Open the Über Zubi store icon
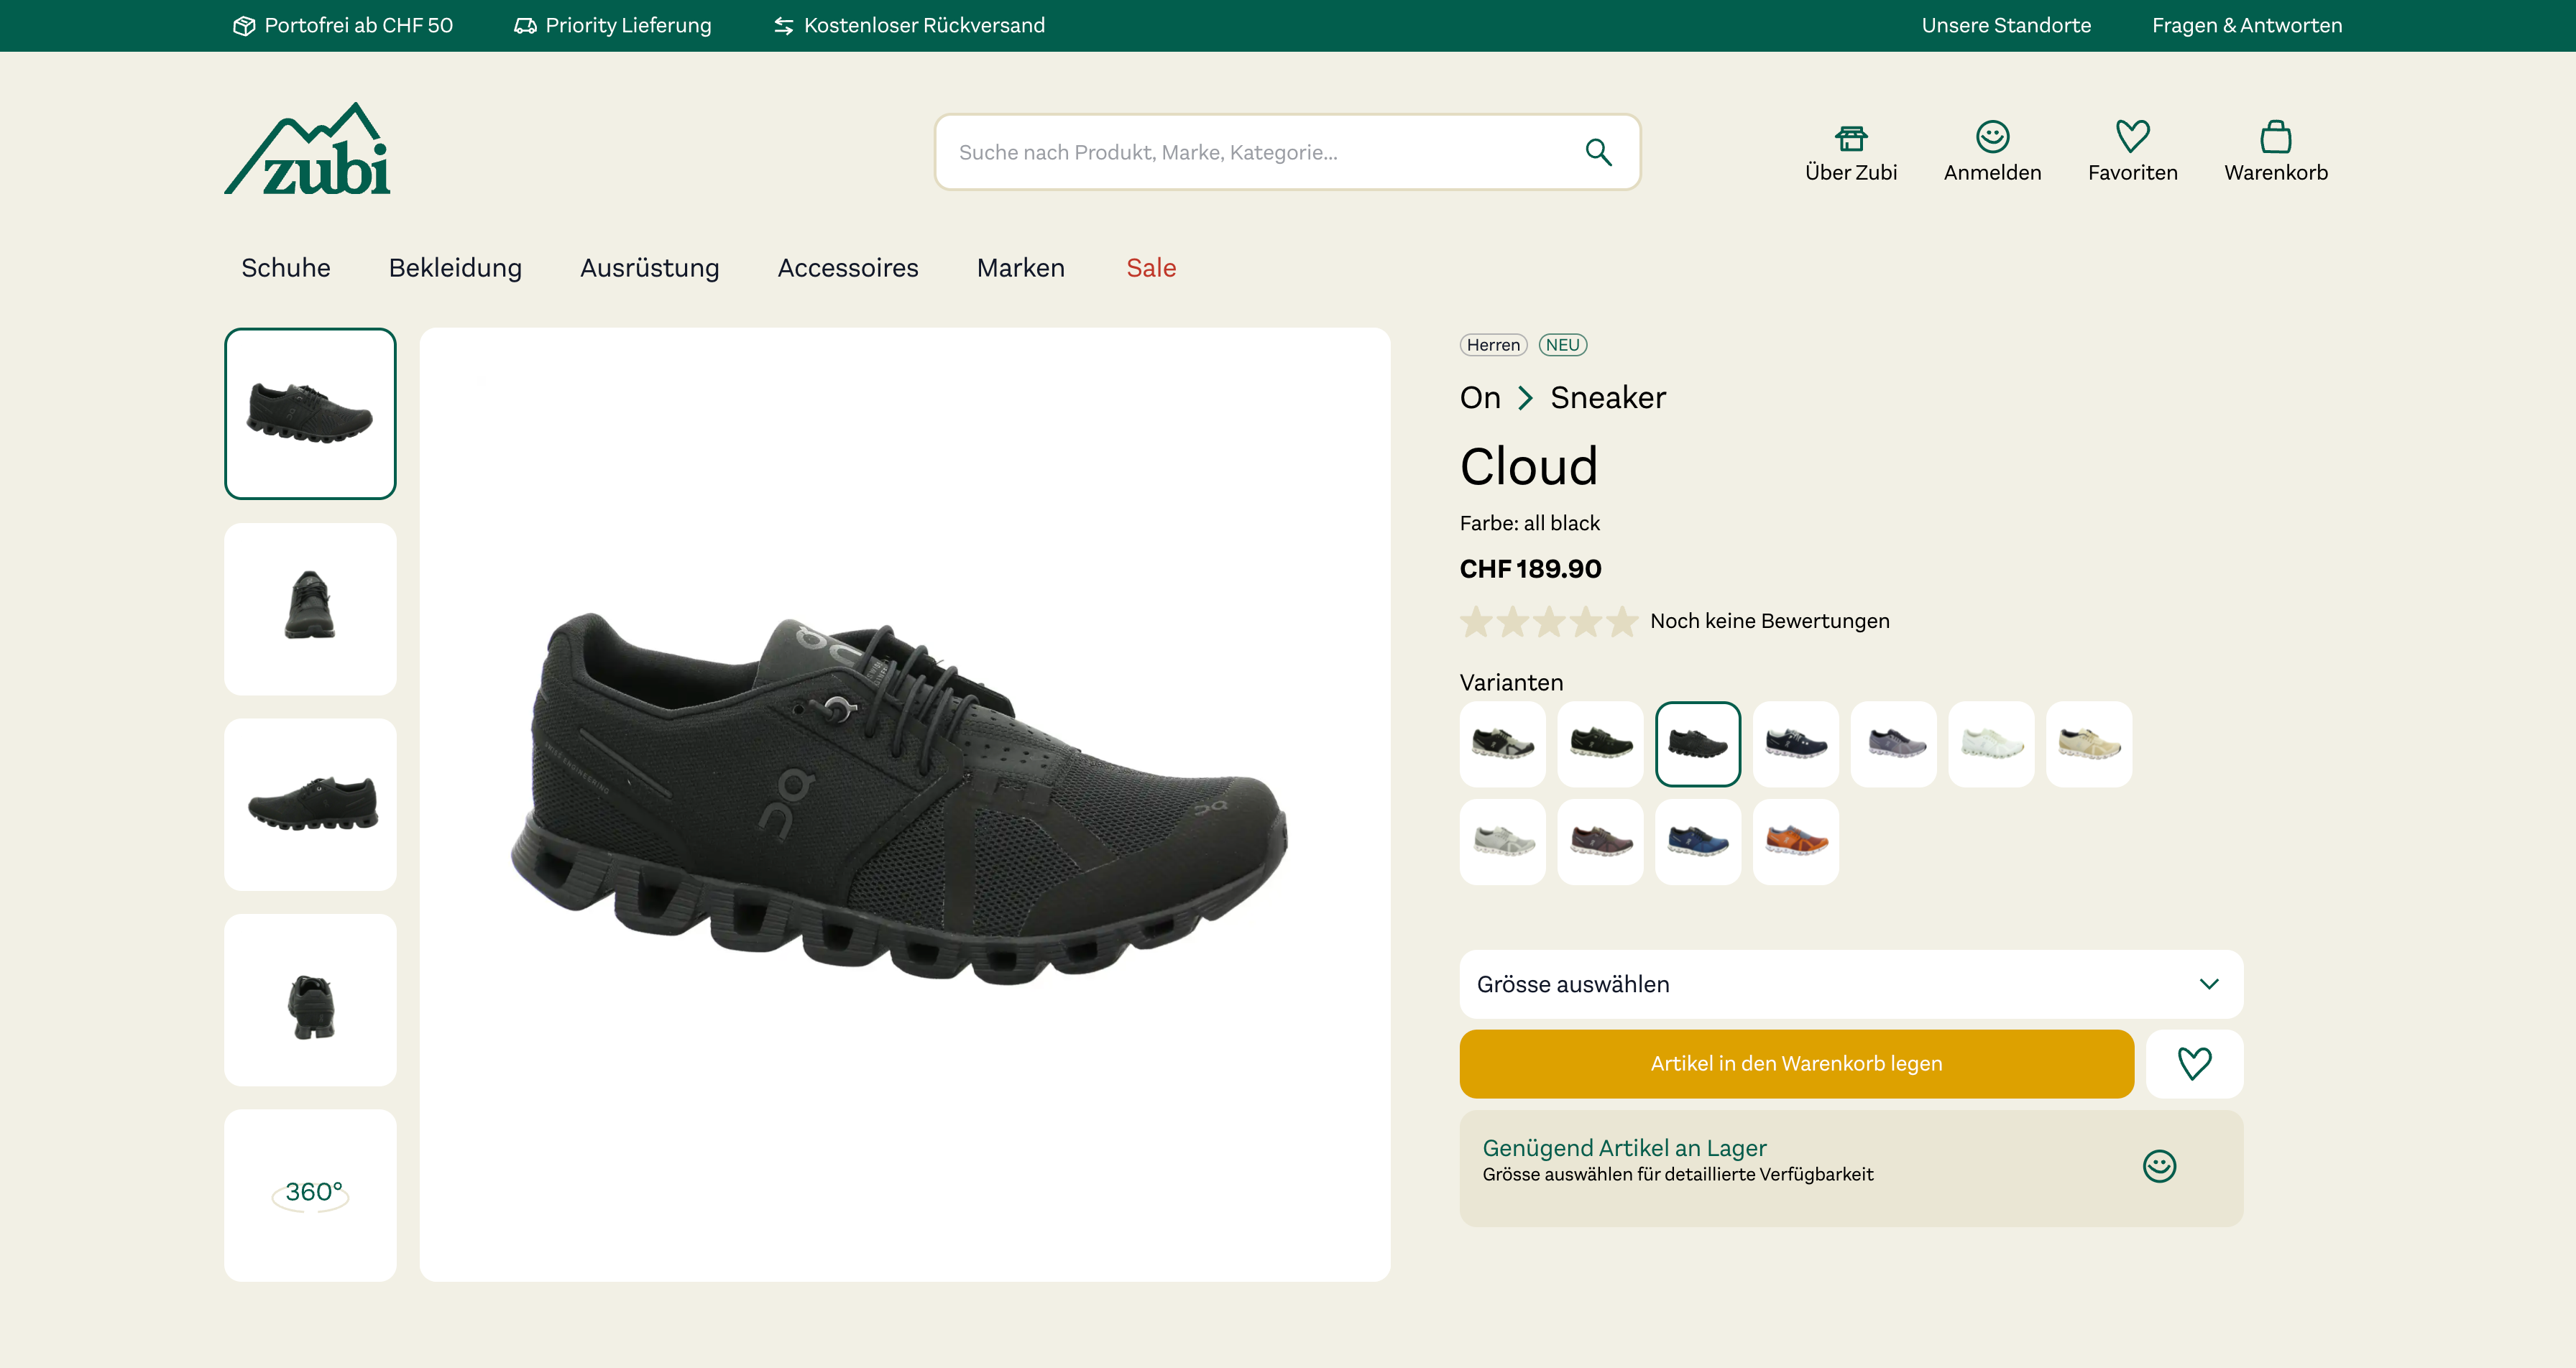Image resolution: width=2576 pixels, height=1368 pixels. coord(1850,138)
